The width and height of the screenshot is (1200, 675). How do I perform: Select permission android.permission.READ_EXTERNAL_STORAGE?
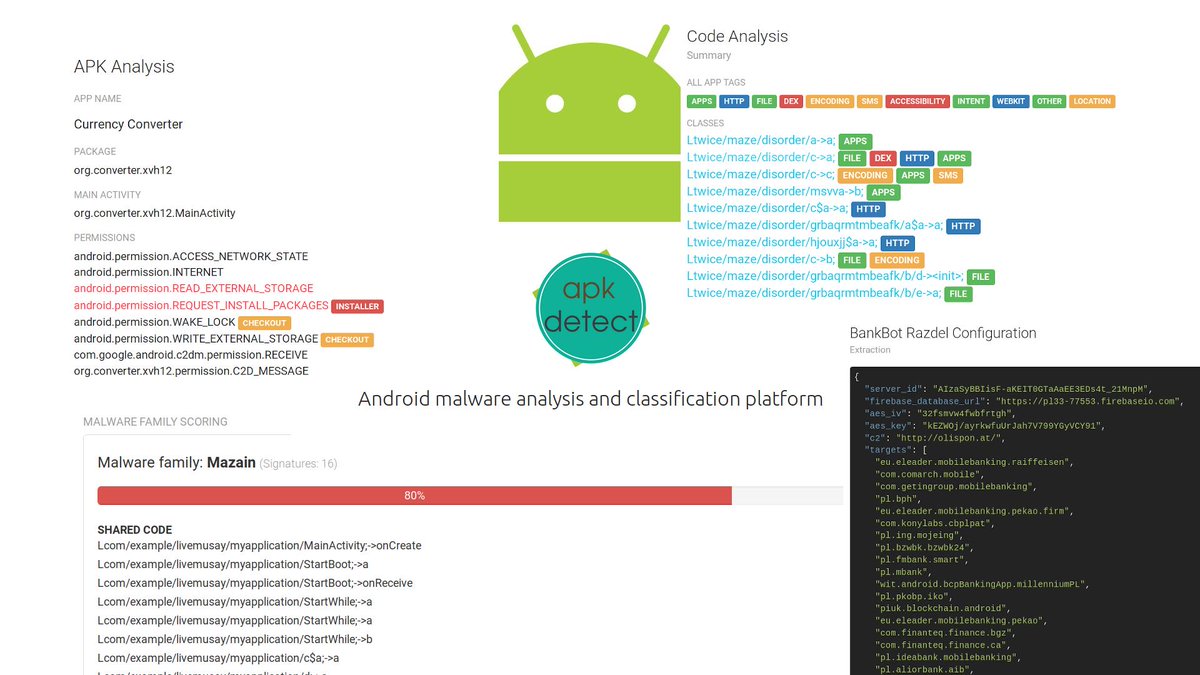pyautogui.click(x=194, y=289)
